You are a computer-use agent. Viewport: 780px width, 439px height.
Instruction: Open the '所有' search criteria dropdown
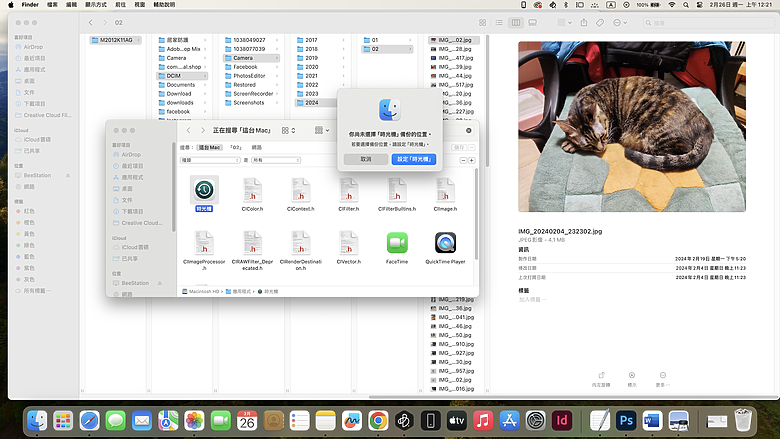pyautogui.click(x=276, y=160)
